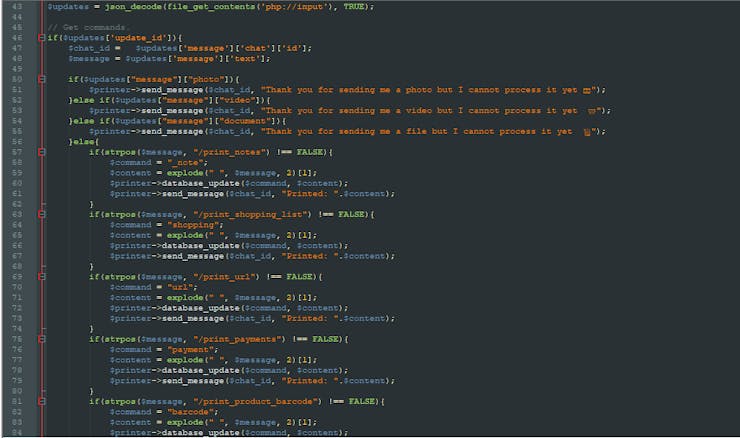740x438 pixels.
Task: Click the $command = "_note" line
Action: pos(159,162)
